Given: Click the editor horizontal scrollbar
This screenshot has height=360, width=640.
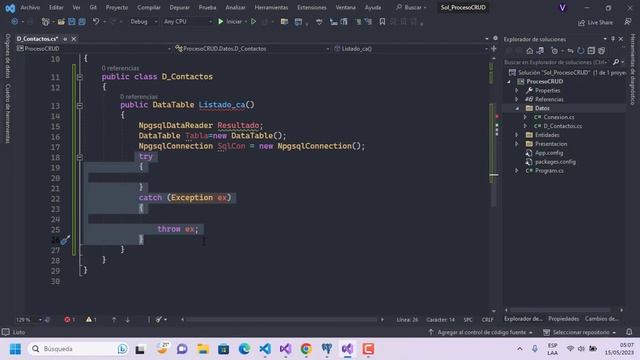Looking at the screenshot, I should pos(281,320).
